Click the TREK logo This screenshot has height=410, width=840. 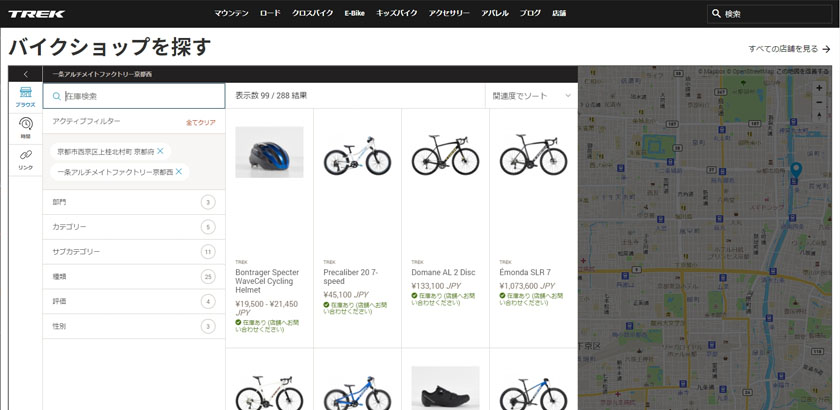pyautogui.click(x=36, y=14)
